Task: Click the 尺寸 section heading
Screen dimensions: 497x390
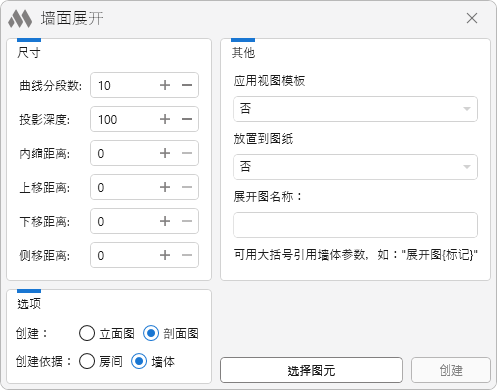Action: point(29,53)
